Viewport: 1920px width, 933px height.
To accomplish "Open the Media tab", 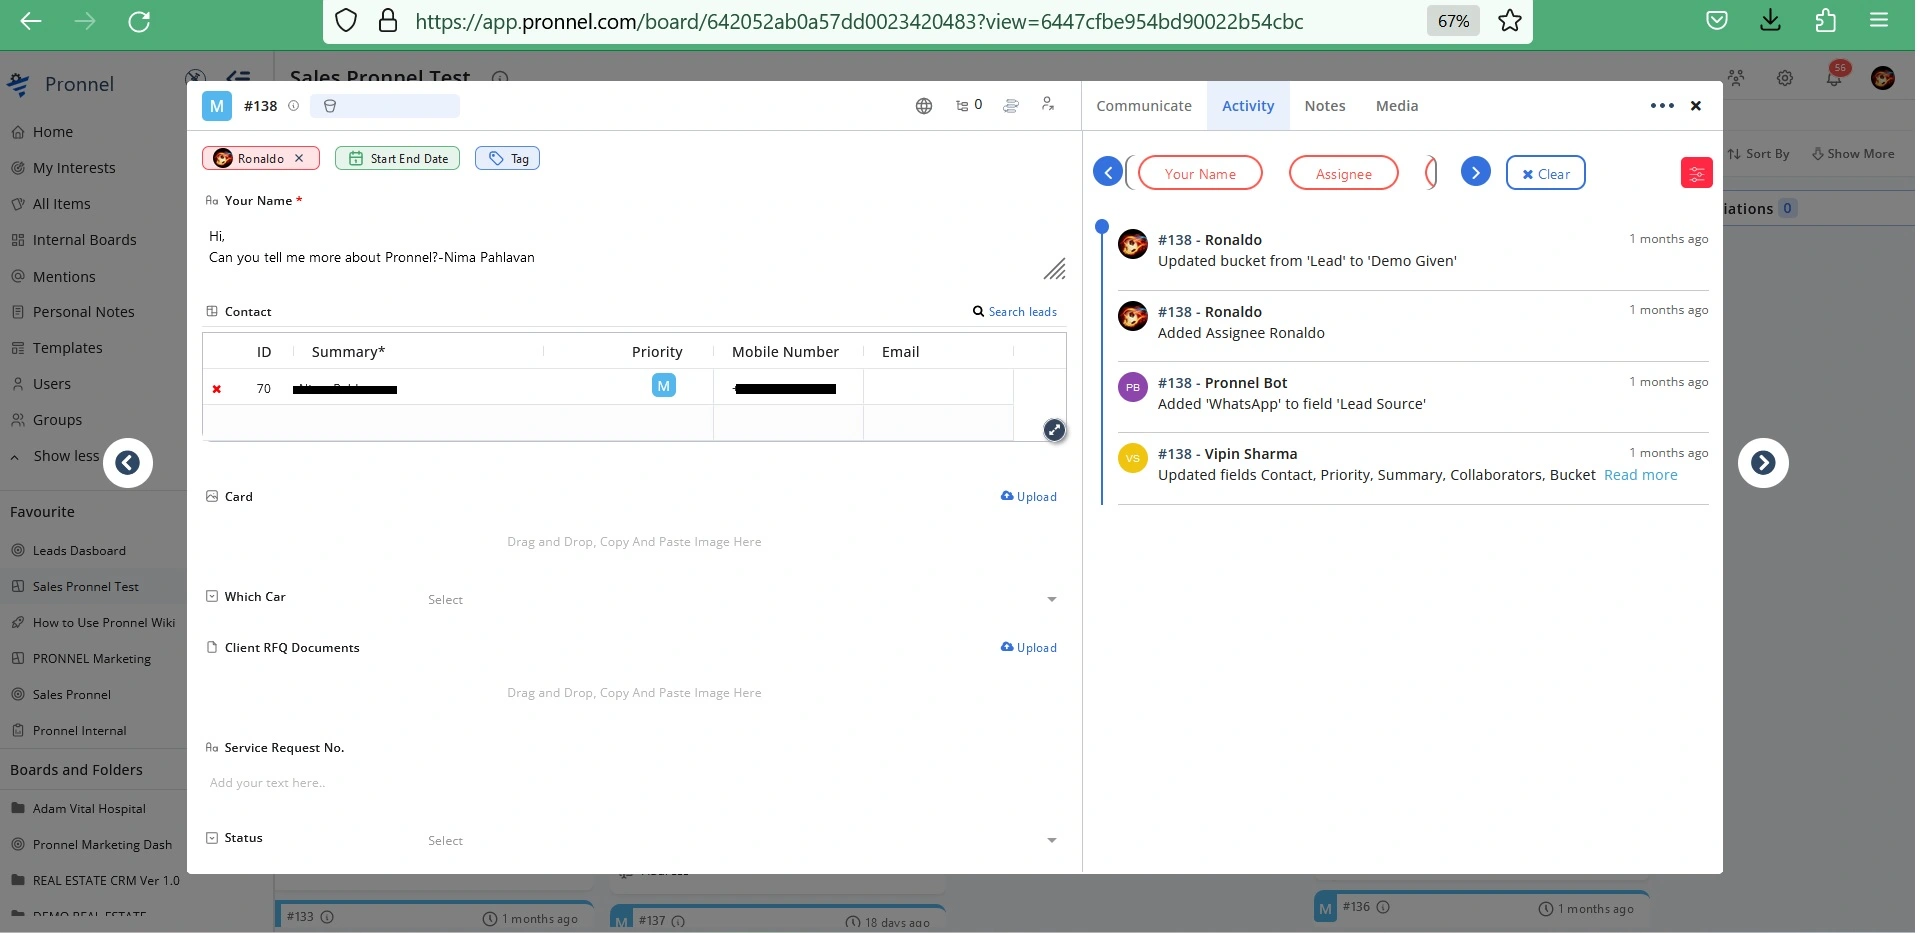I will (1397, 106).
